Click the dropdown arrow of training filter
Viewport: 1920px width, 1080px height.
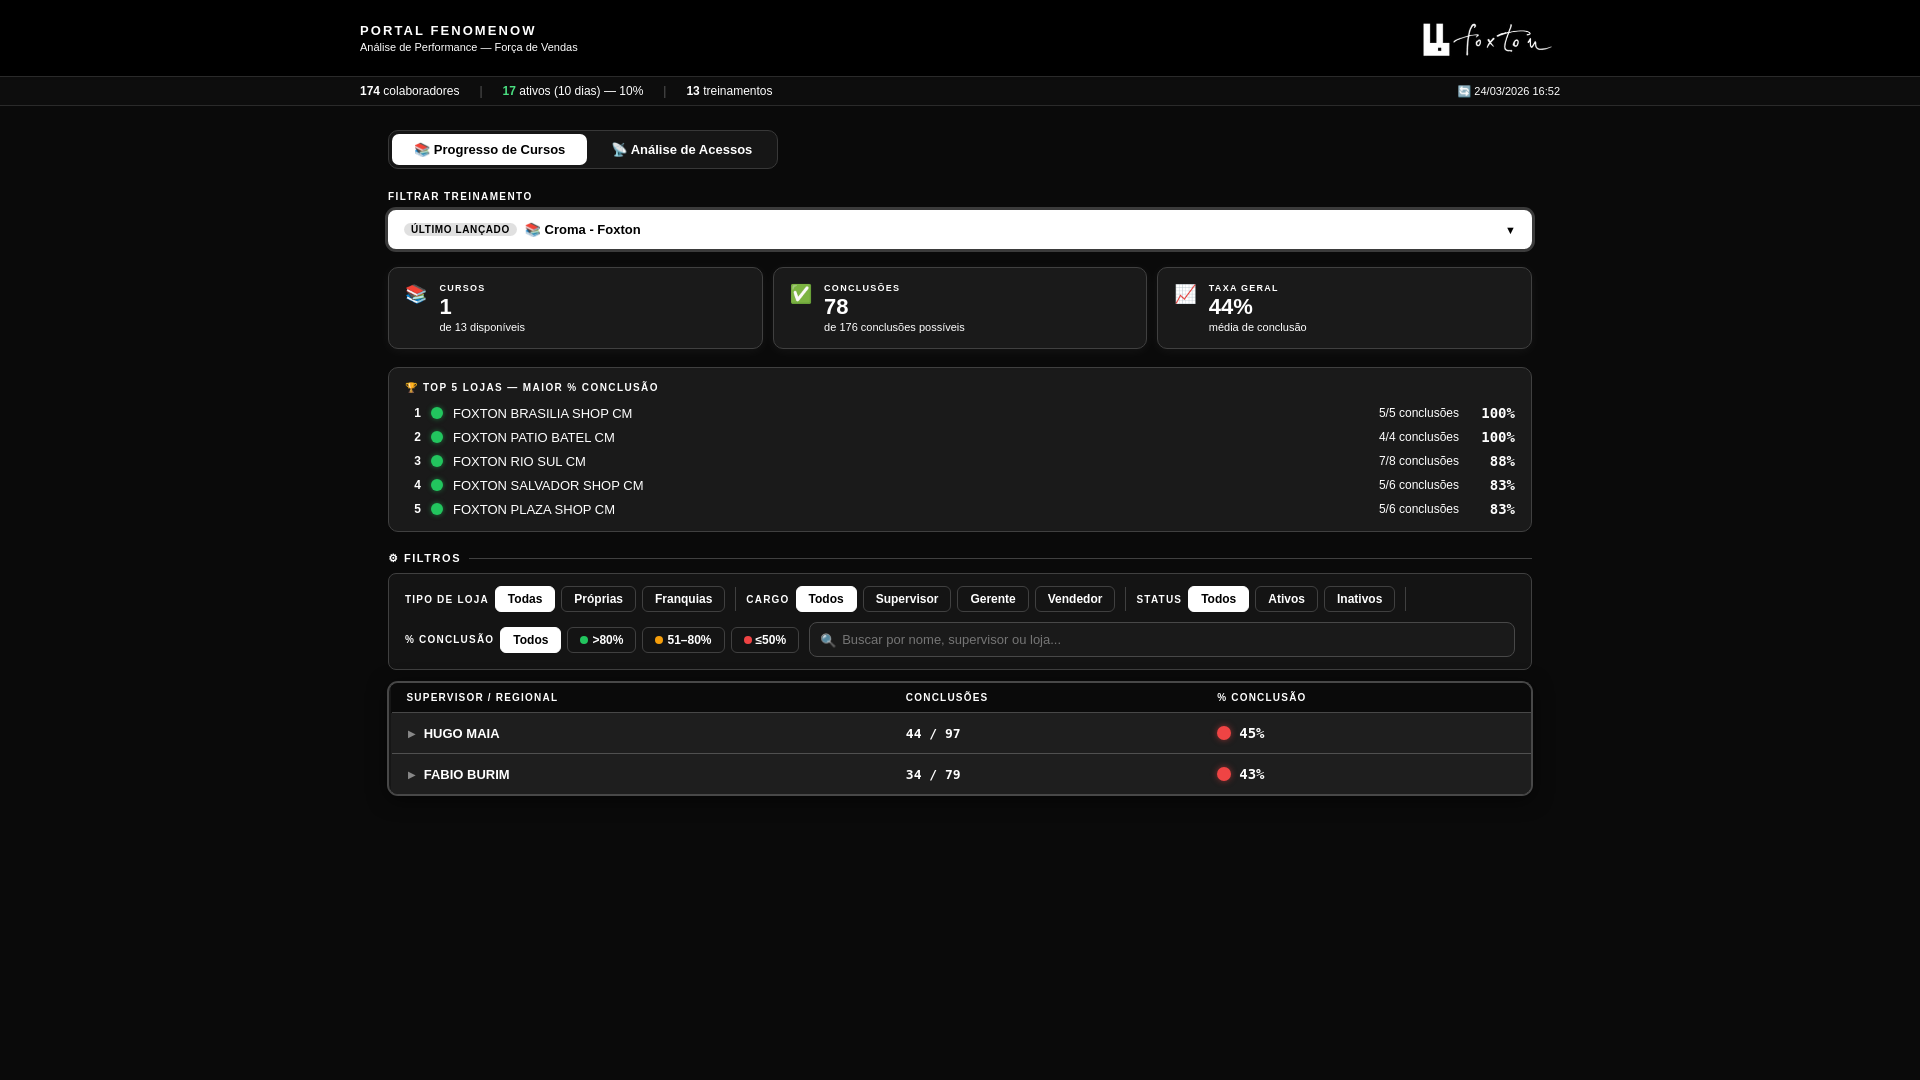point(1510,230)
